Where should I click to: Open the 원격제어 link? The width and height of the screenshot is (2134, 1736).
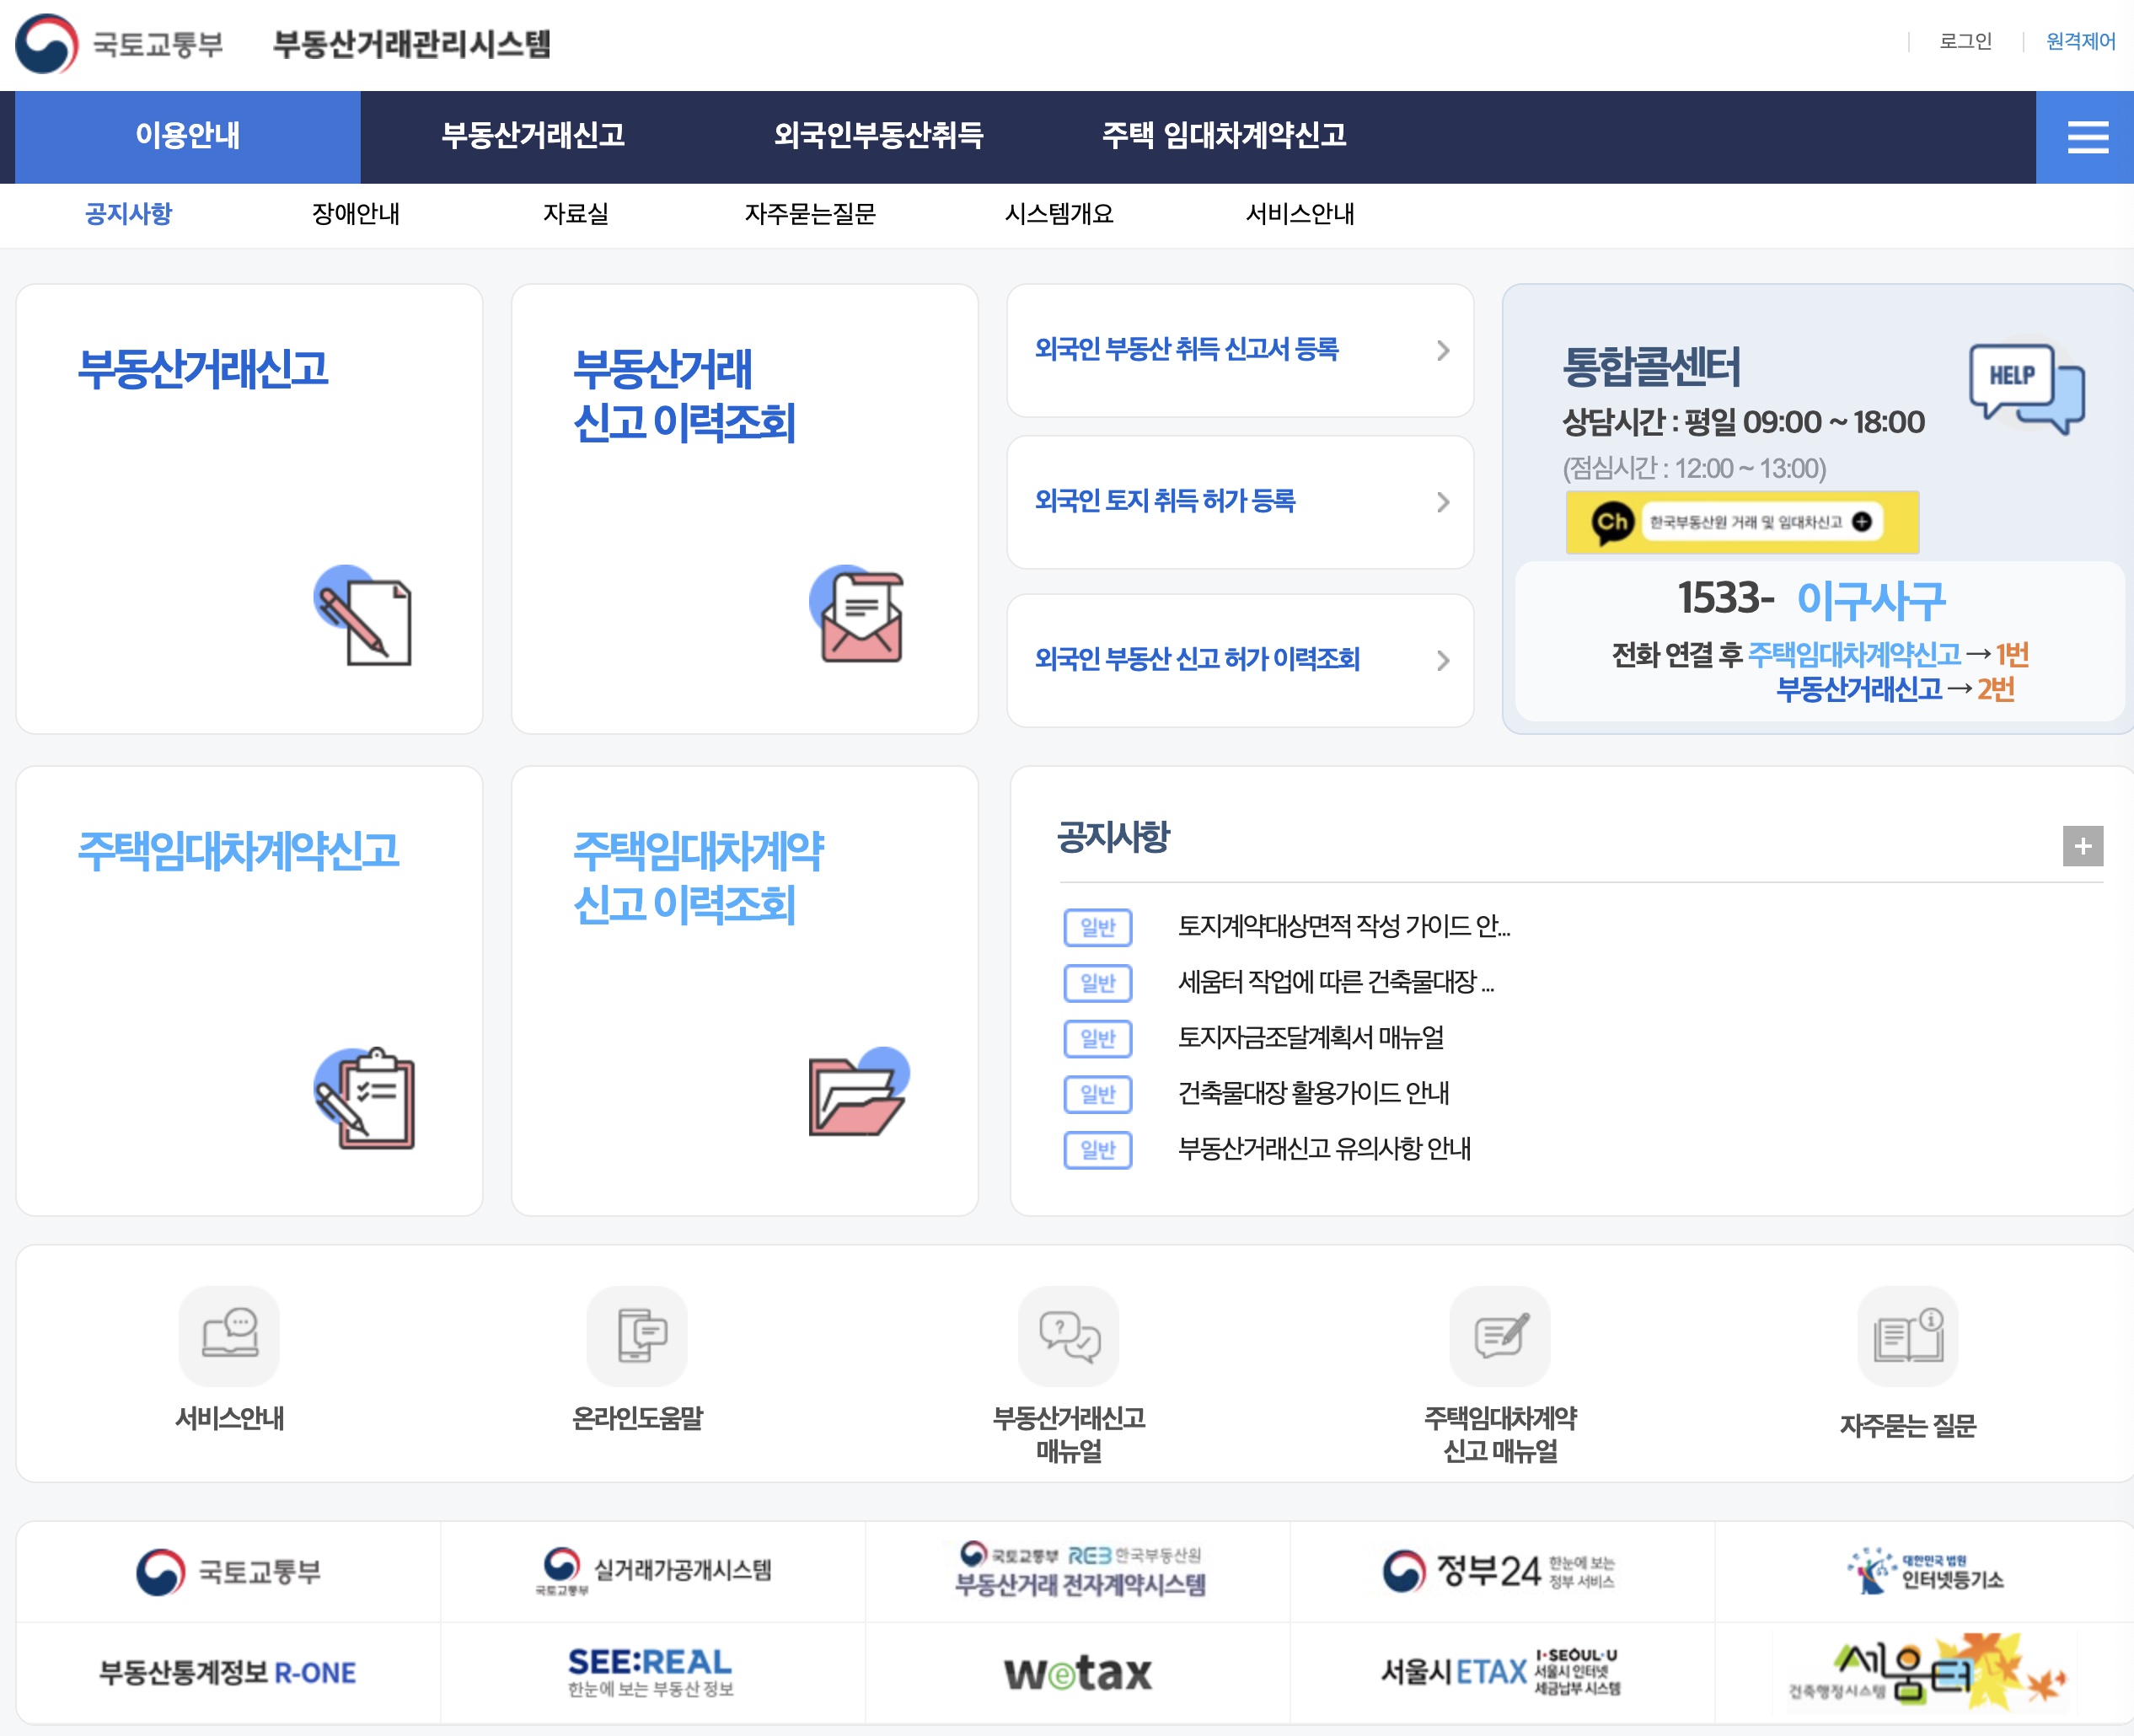tap(2080, 41)
